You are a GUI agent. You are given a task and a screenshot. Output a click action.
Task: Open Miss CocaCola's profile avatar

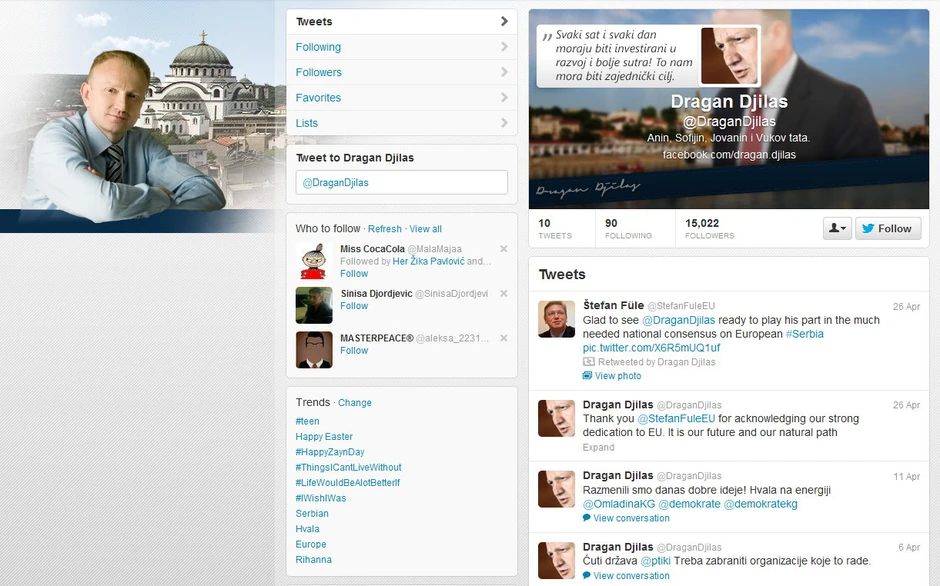(314, 261)
